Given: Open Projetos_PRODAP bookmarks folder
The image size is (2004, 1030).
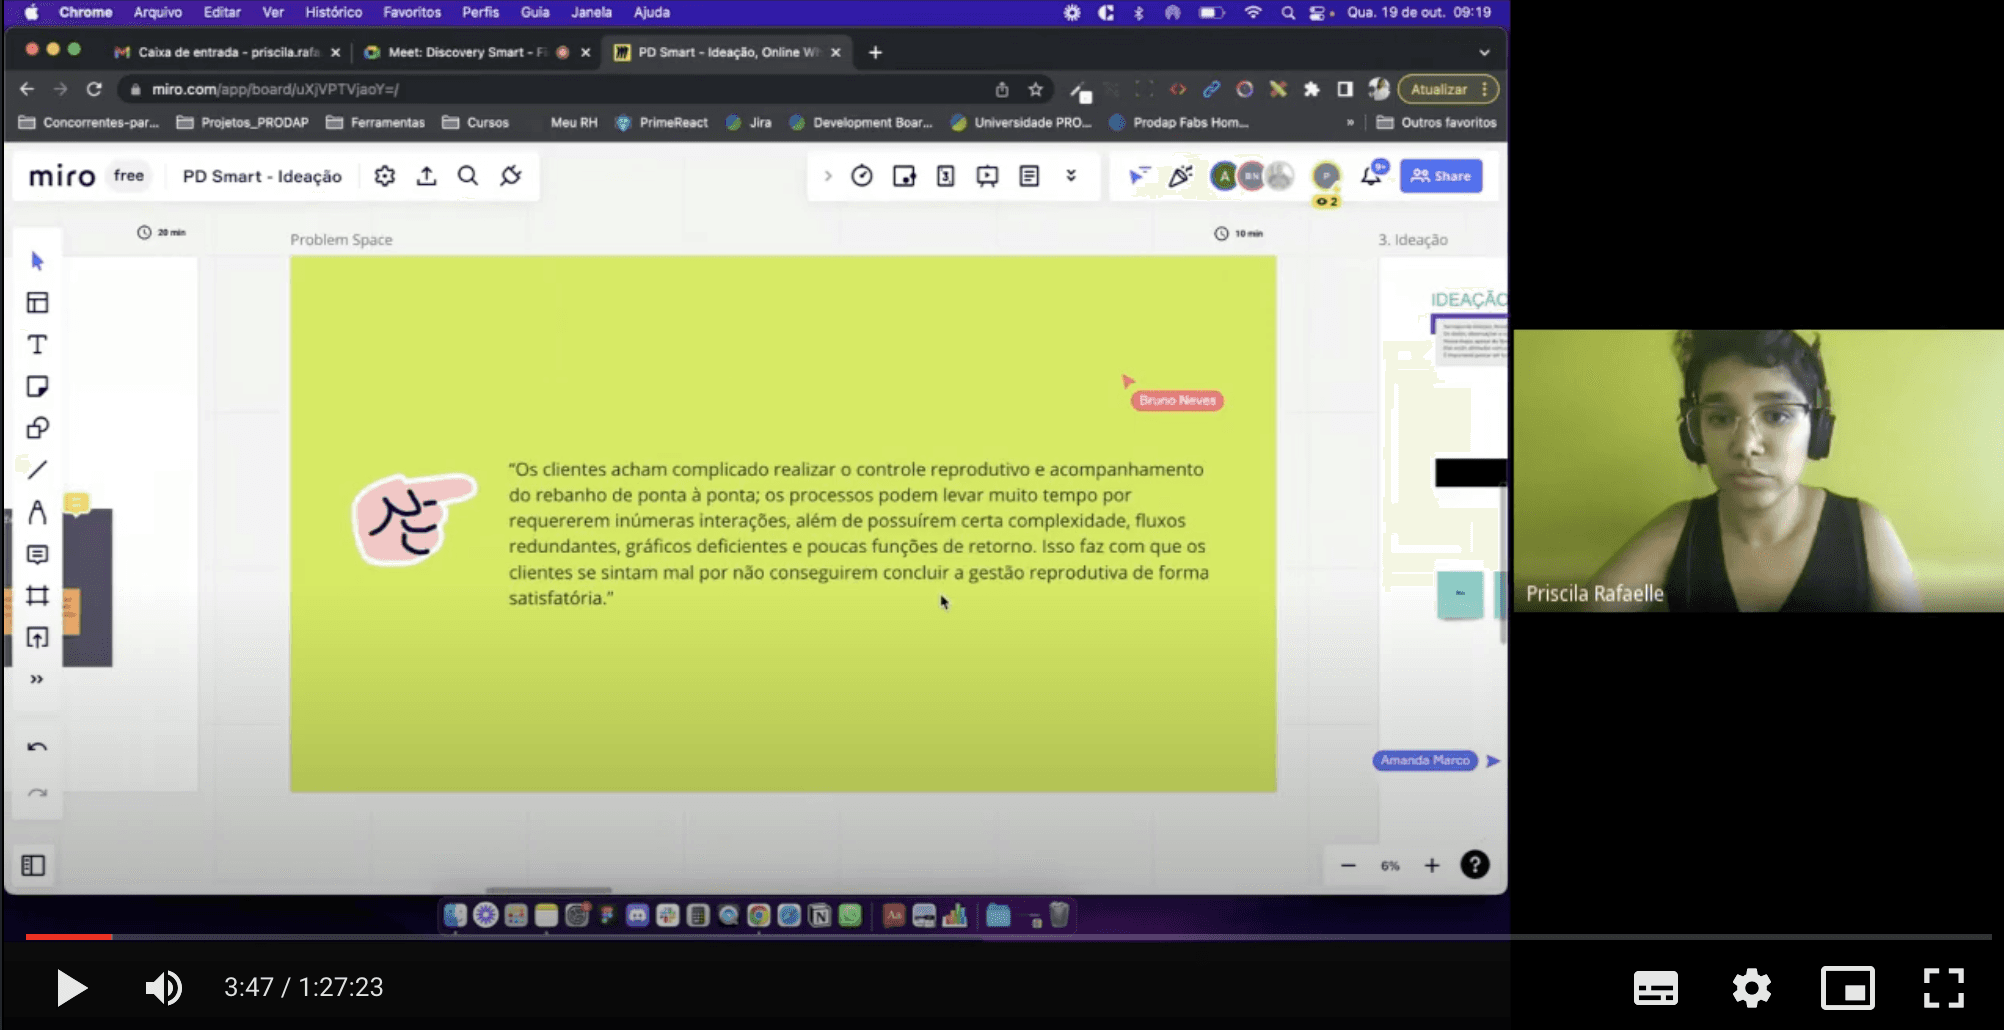Looking at the screenshot, I should (243, 123).
